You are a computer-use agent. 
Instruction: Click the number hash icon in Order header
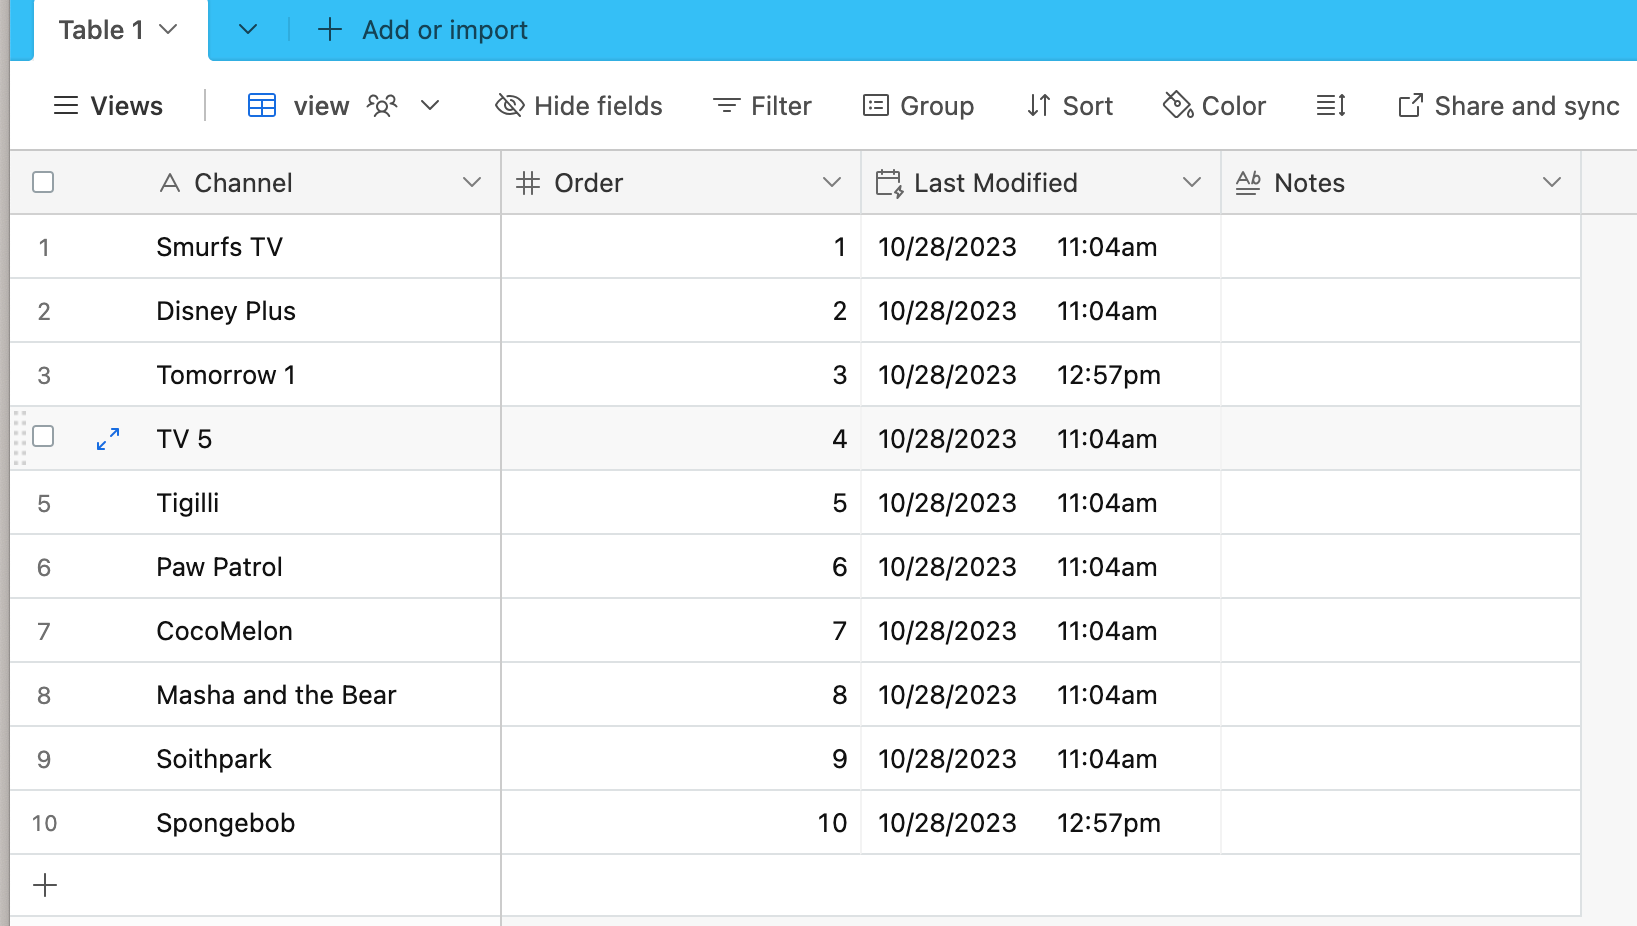(528, 183)
